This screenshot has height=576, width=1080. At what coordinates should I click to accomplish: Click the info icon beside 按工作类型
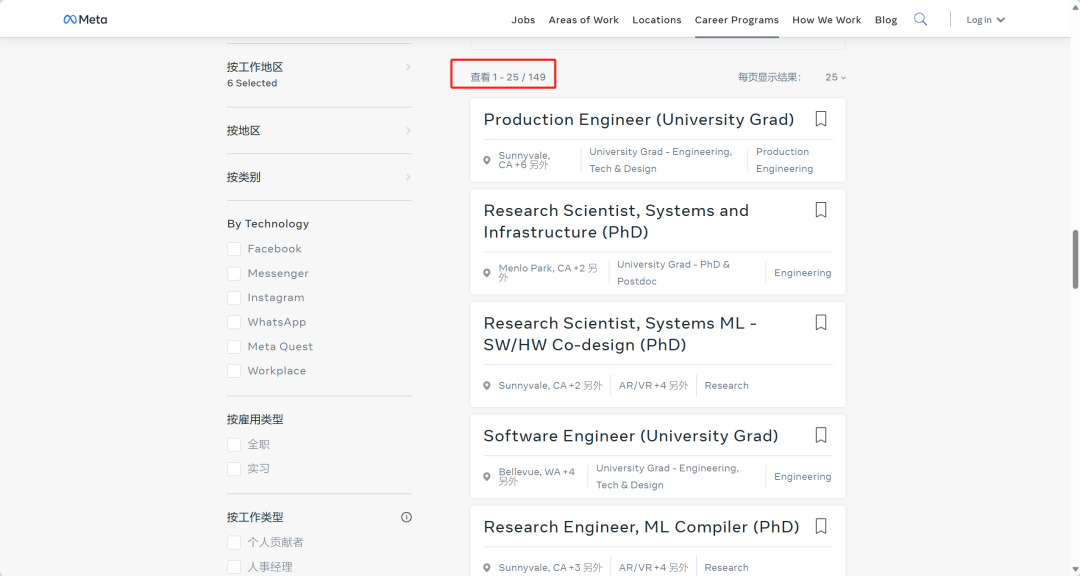click(406, 517)
